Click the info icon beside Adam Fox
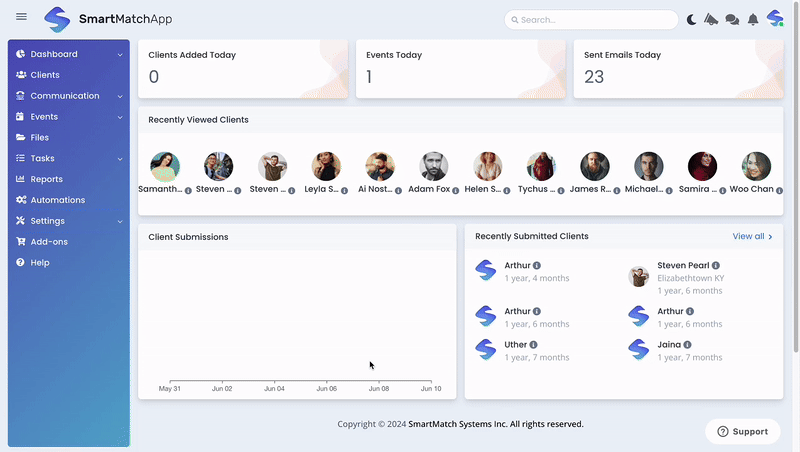The image size is (800, 452). click(456, 190)
